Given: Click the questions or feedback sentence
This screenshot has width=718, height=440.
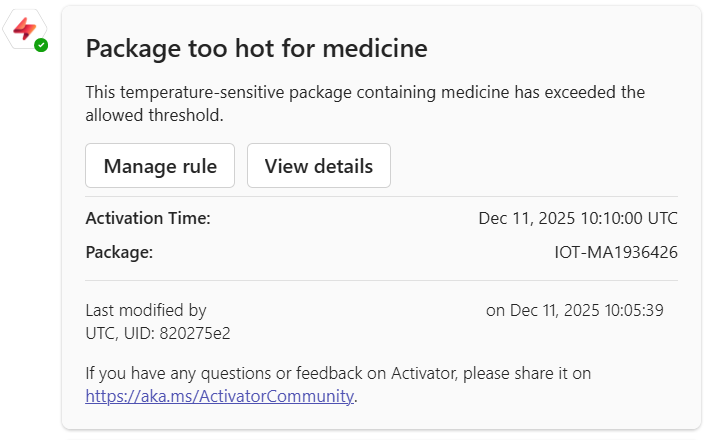Looking at the screenshot, I should point(338,373).
